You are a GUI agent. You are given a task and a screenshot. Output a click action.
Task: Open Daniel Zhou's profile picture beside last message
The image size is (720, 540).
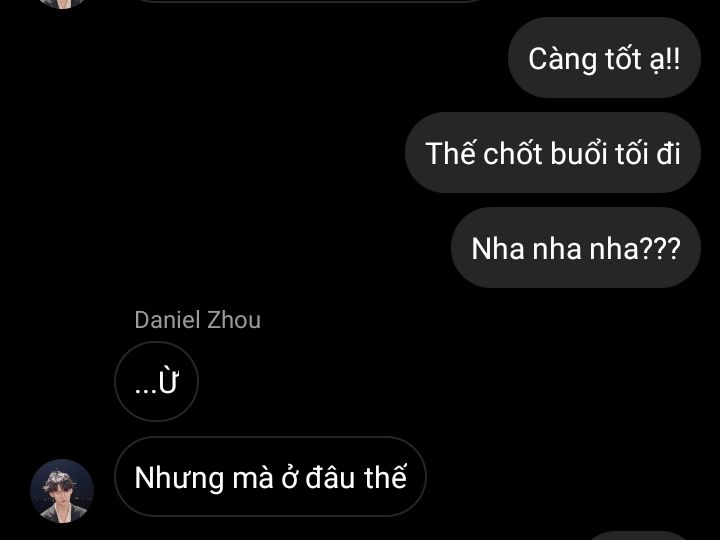62,491
